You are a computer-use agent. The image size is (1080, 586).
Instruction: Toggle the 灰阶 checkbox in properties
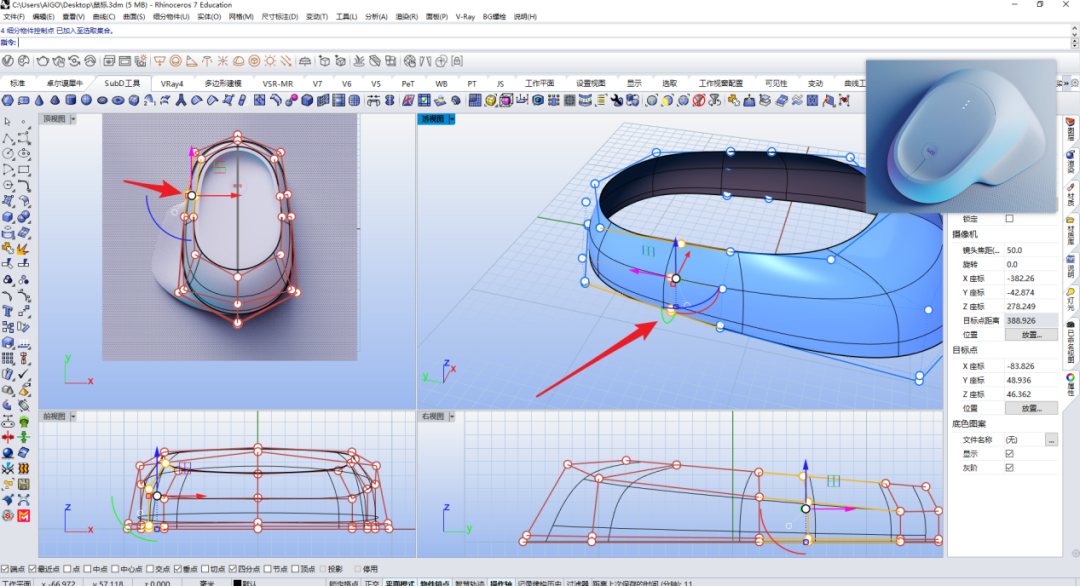(x=1009, y=468)
